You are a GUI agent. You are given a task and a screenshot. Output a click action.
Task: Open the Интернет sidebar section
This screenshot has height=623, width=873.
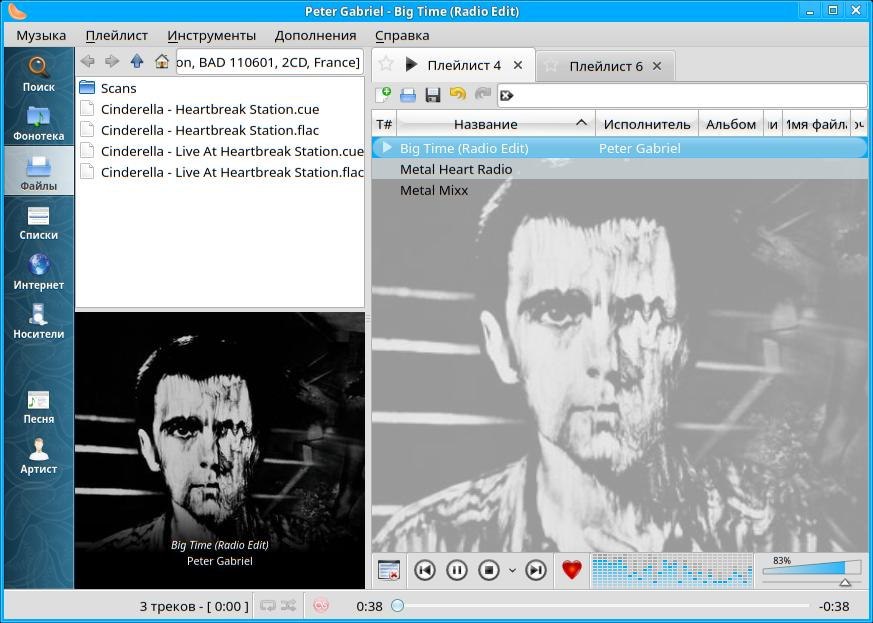38,271
